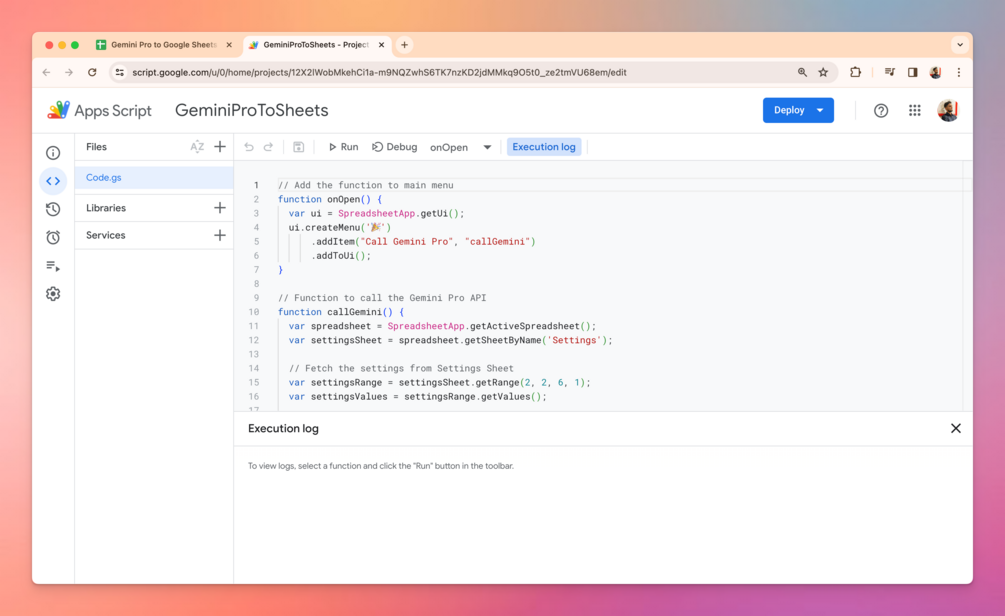The image size is (1005, 616).
Task: Open the Triggers panel
Action: tap(53, 236)
